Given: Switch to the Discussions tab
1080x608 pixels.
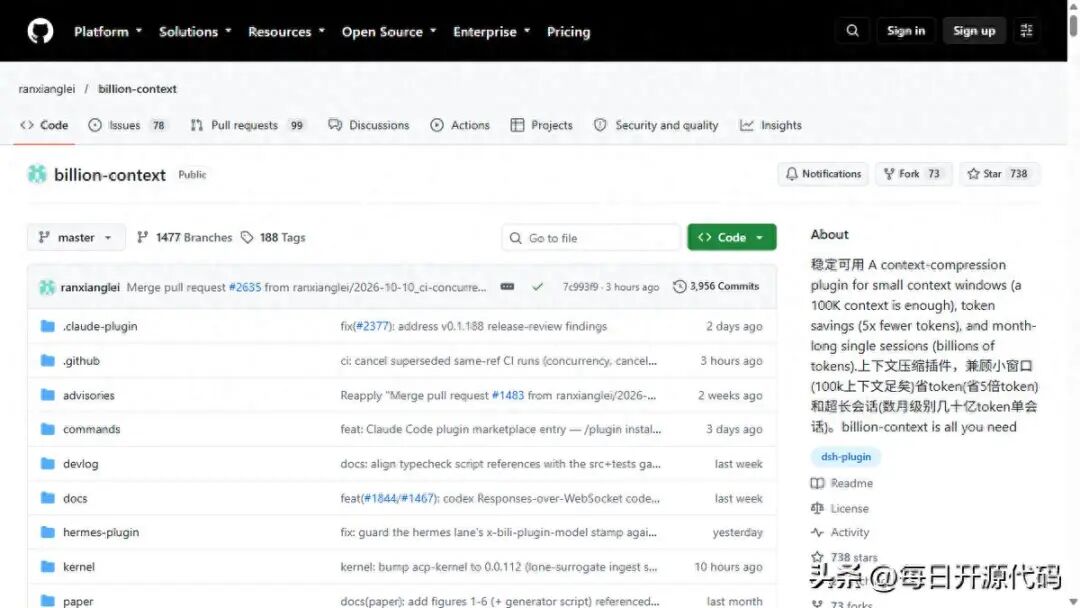Looking at the screenshot, I should 368,125.
